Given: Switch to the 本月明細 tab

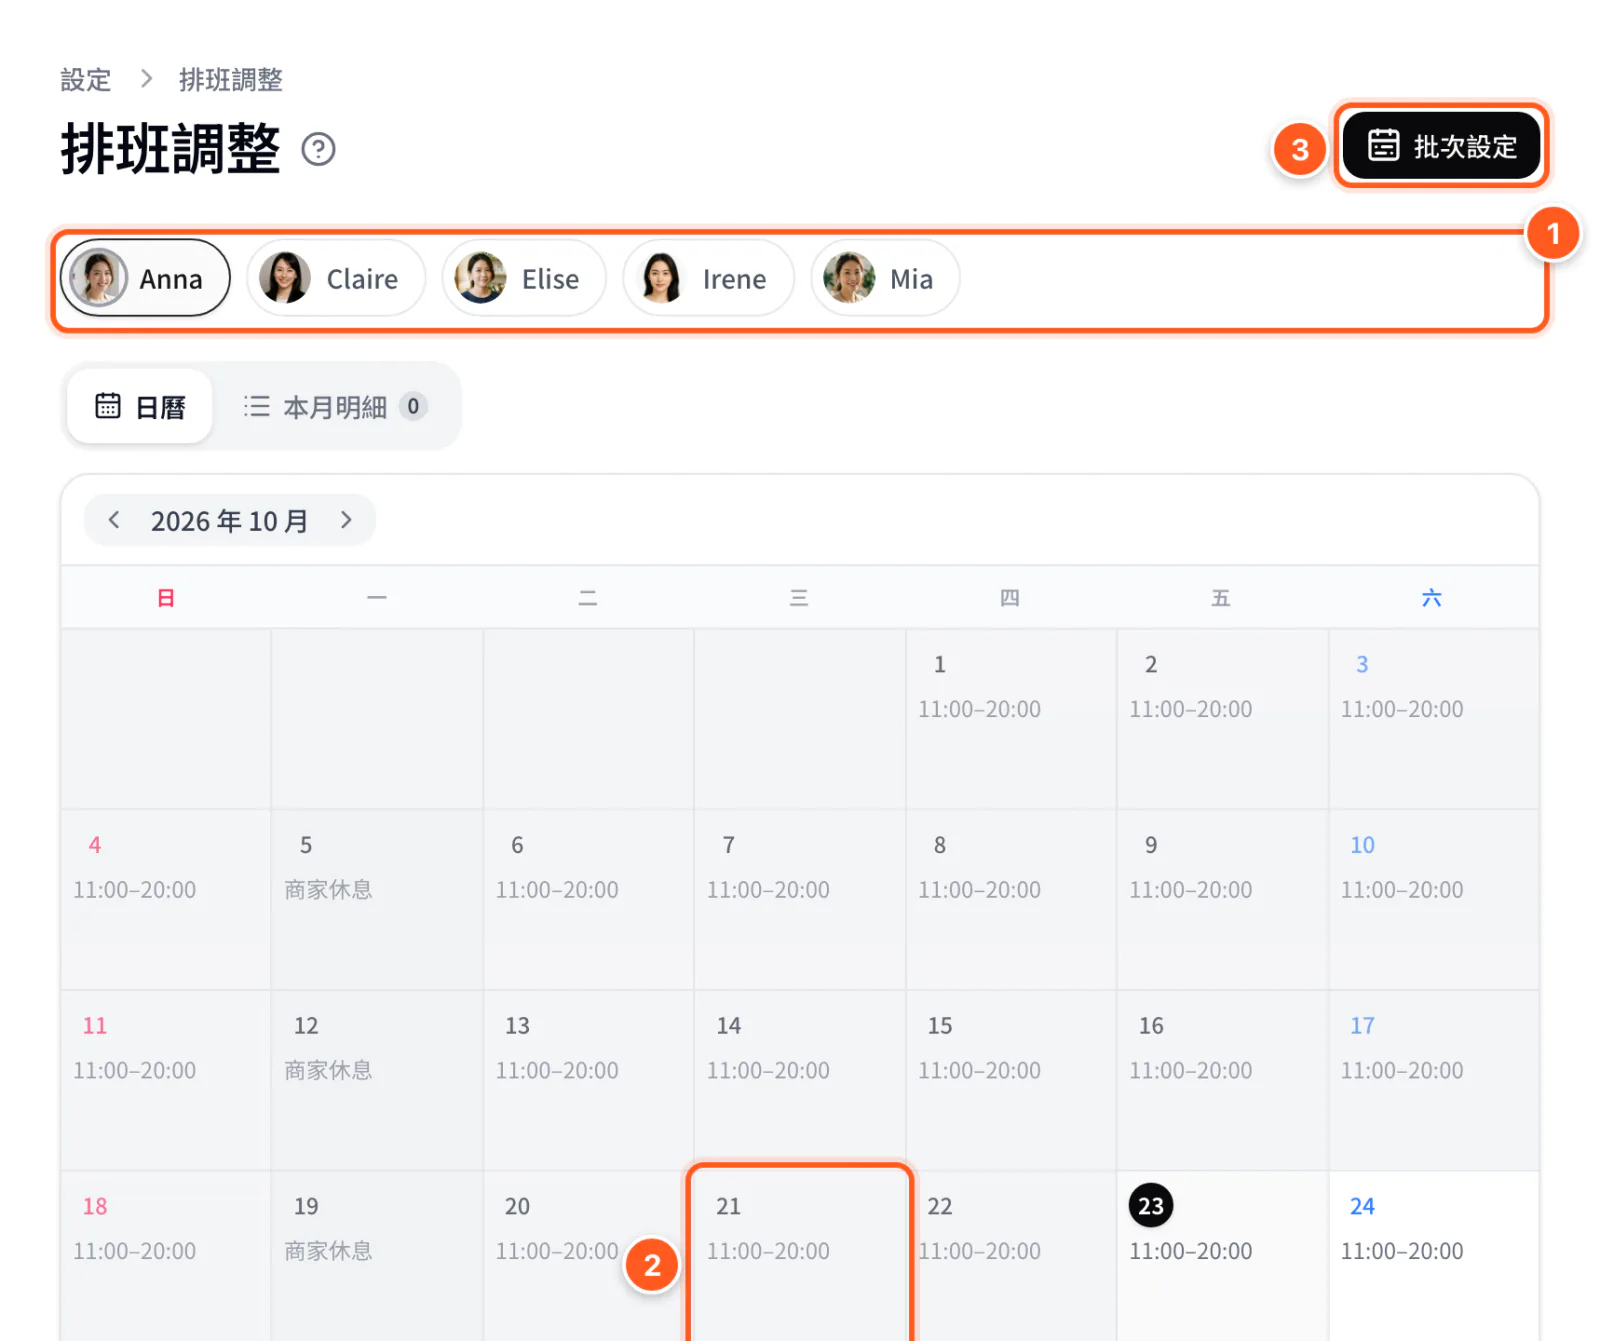Looking at the screenshot, I should [335, 406].
